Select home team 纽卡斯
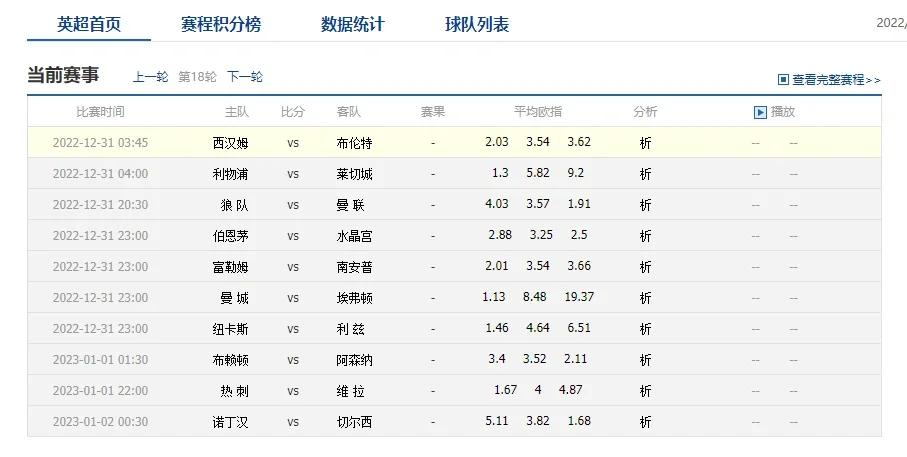Viewport: 907px width, 457px height. click(230, 329)
